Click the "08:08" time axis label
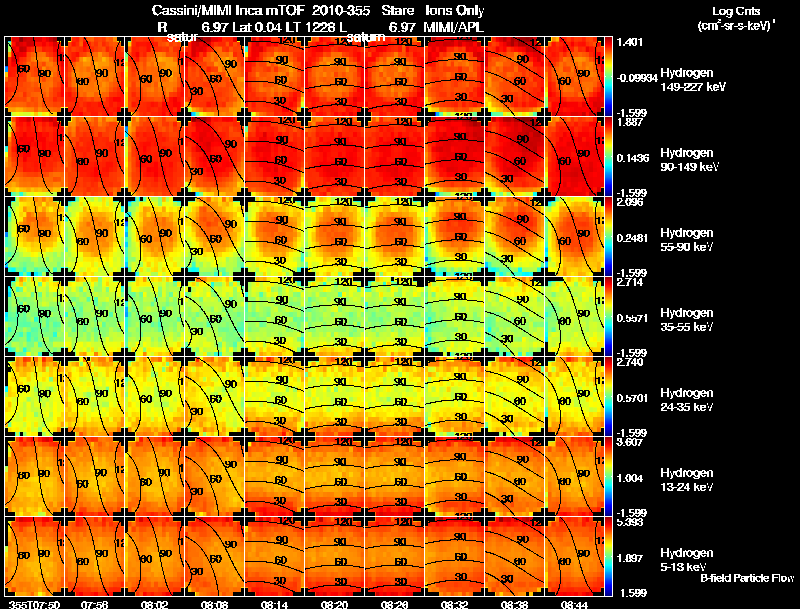 click(214, 605)
